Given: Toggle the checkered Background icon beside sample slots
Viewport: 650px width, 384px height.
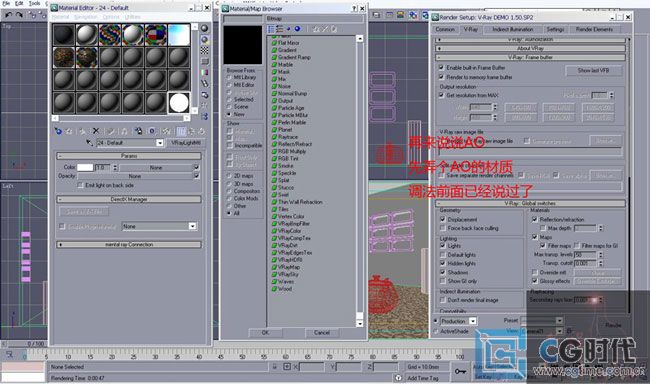Looking at the screenshot, I should tap(204, 50).
